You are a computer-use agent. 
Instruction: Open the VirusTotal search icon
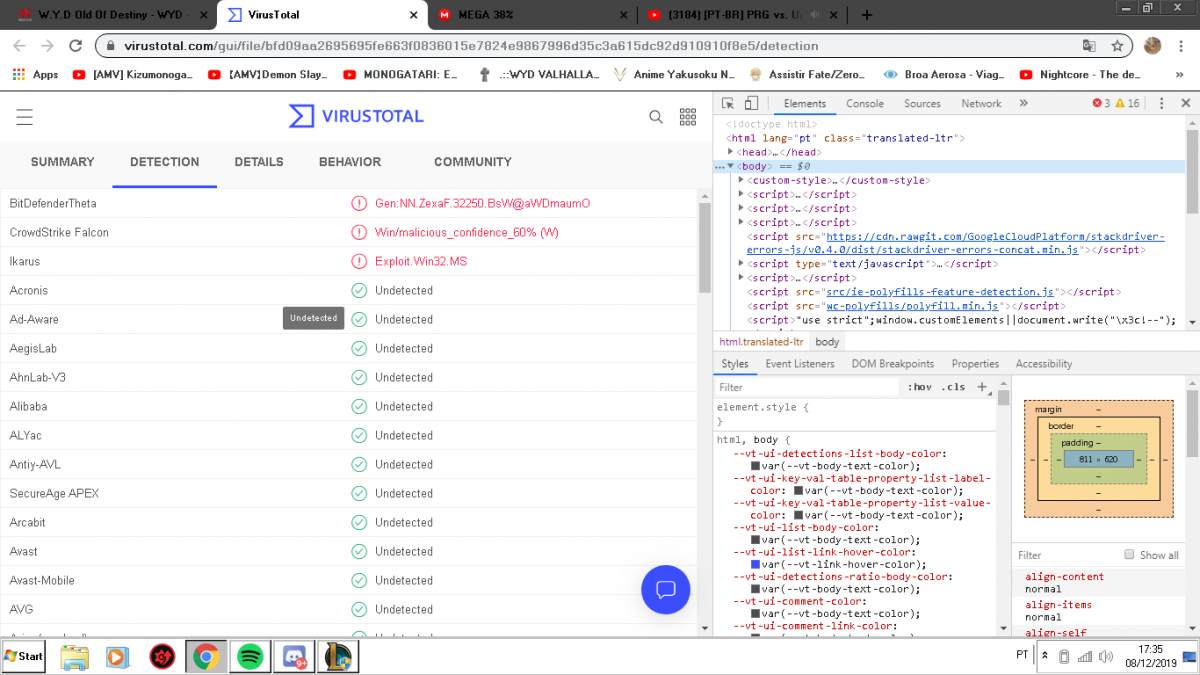(x=656, y=117)
